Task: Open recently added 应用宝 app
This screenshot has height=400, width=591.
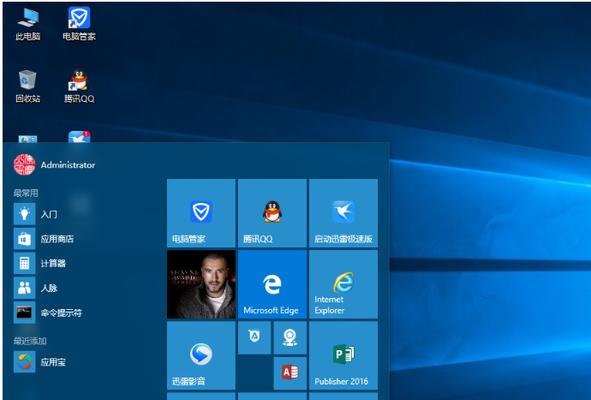Action: [40, 362]
